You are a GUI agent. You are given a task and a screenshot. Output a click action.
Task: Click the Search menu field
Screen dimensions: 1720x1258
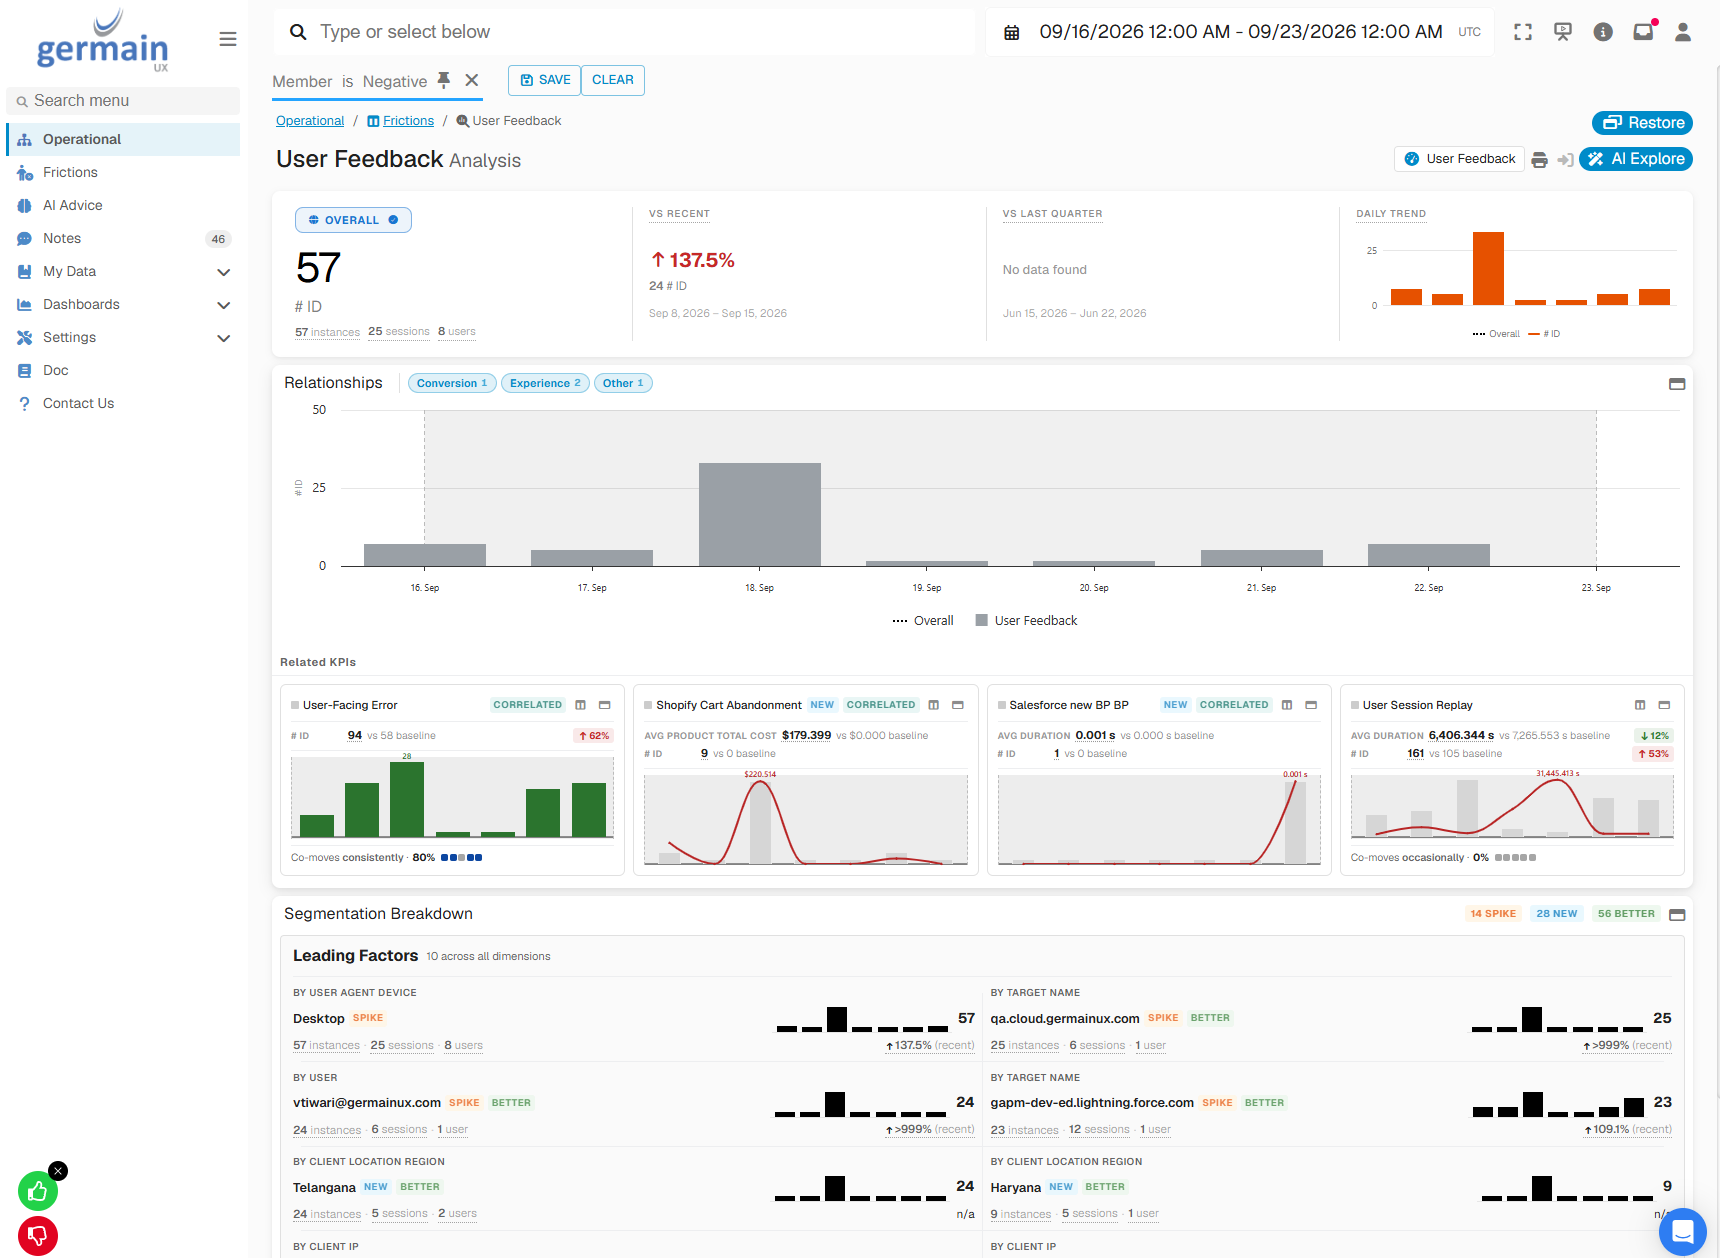(123, 101)
